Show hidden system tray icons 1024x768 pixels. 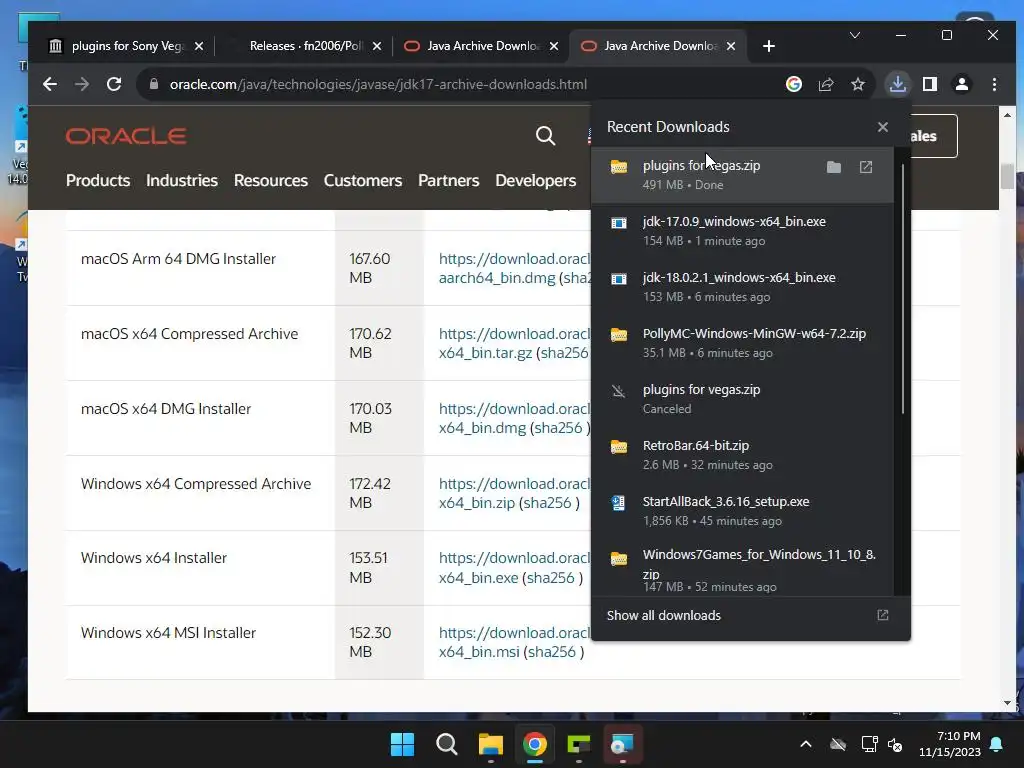tap(806, 744)
